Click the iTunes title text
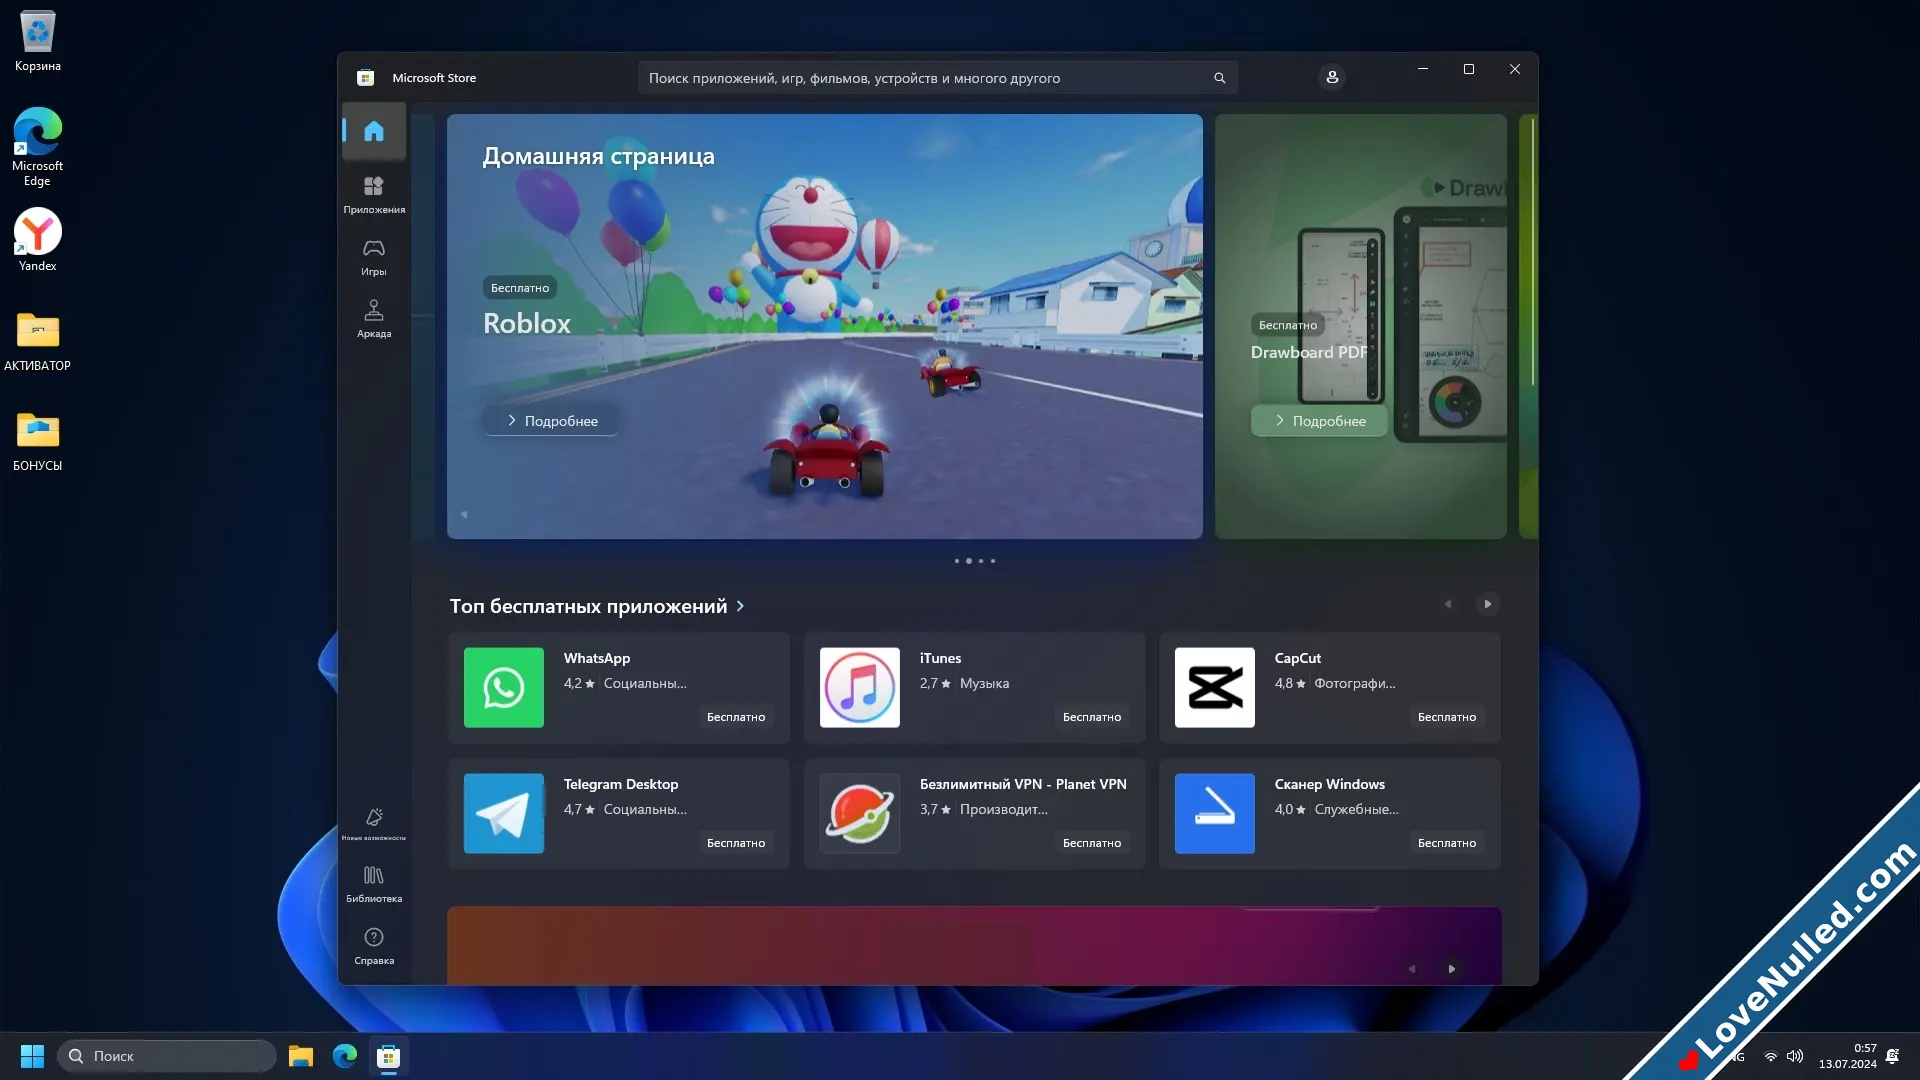The image size is (1920, 1080). coord(940,658)
